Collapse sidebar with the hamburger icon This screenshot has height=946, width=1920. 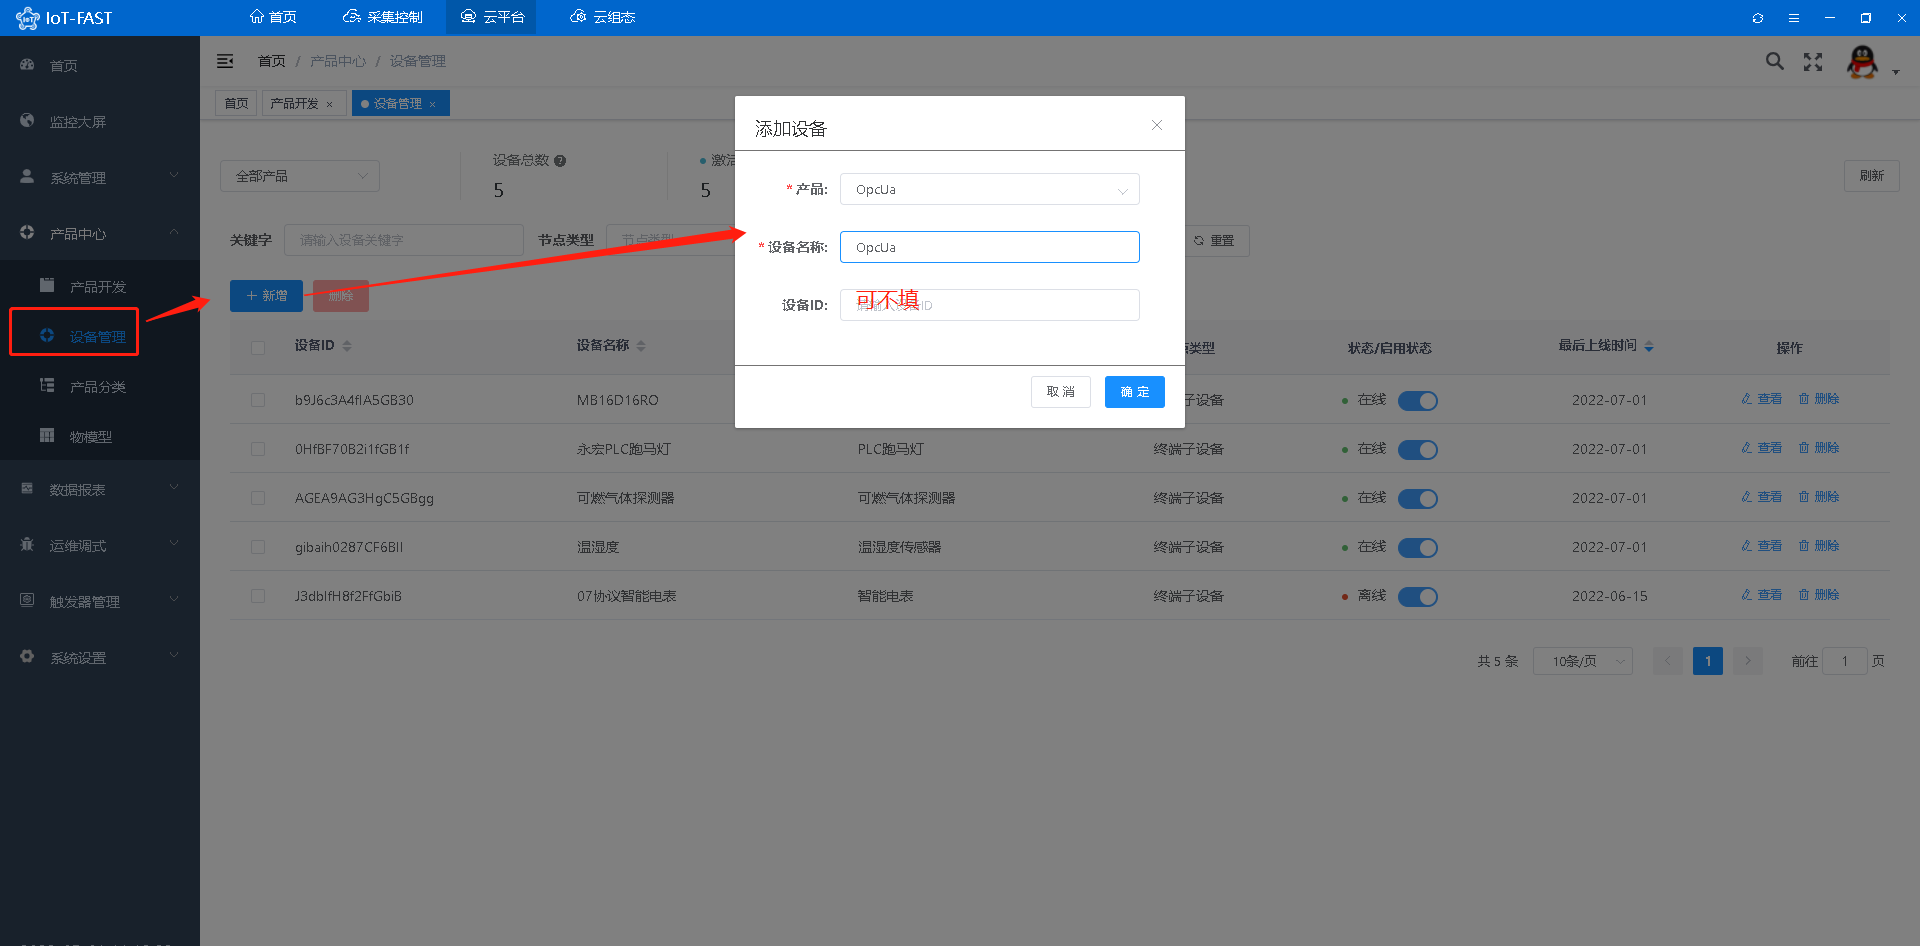(225, 61)
